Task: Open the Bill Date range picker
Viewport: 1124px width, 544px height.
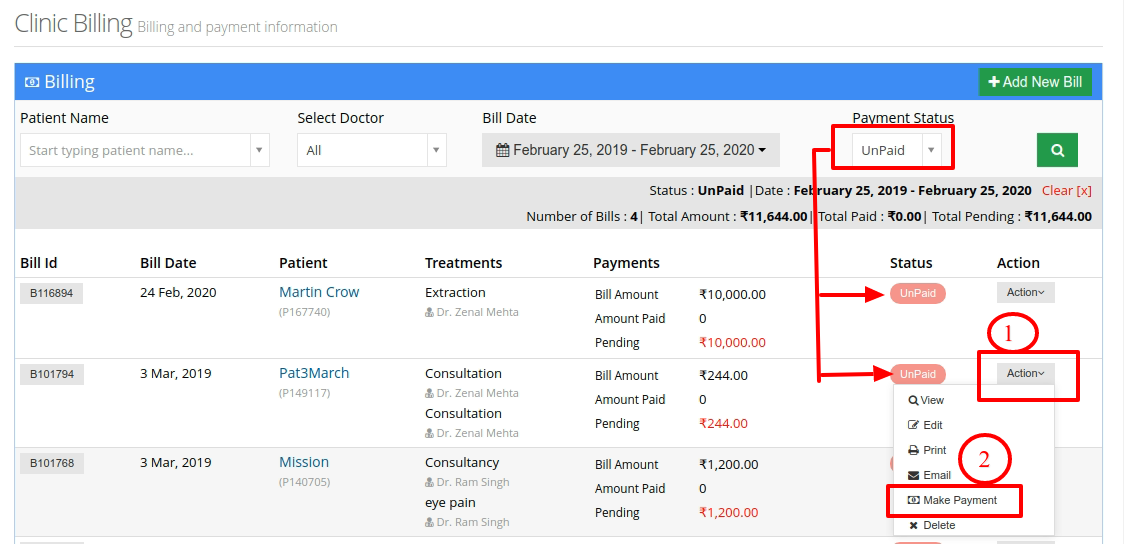Action: tap(631, 151)
